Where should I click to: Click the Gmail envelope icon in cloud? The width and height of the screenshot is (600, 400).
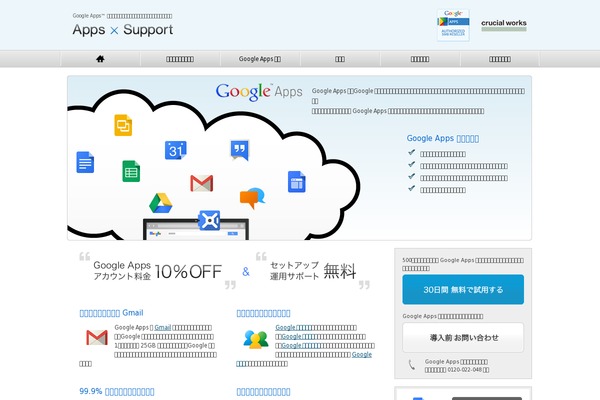tap(202, 183)
